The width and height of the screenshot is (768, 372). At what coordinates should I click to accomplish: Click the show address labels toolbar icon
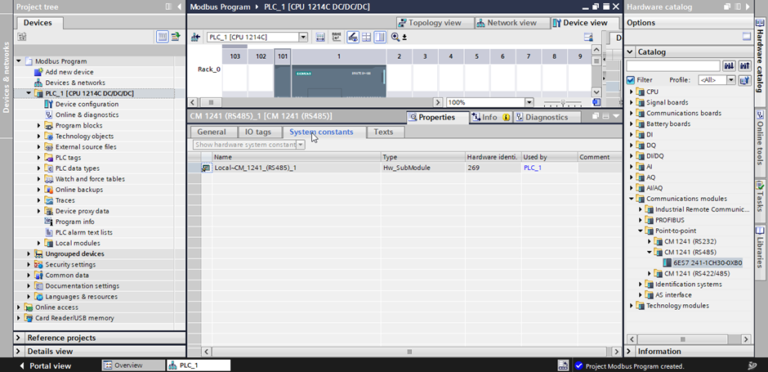click(x=336, y=37)
